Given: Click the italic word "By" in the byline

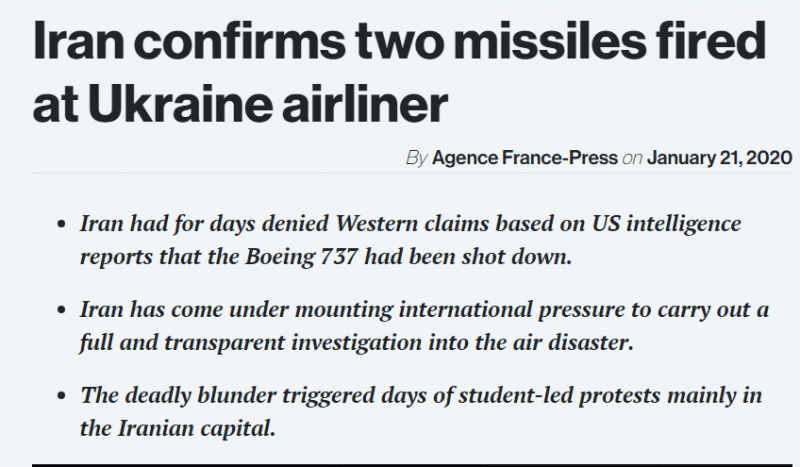Looking at the screenshot, I should coord(416,158).
